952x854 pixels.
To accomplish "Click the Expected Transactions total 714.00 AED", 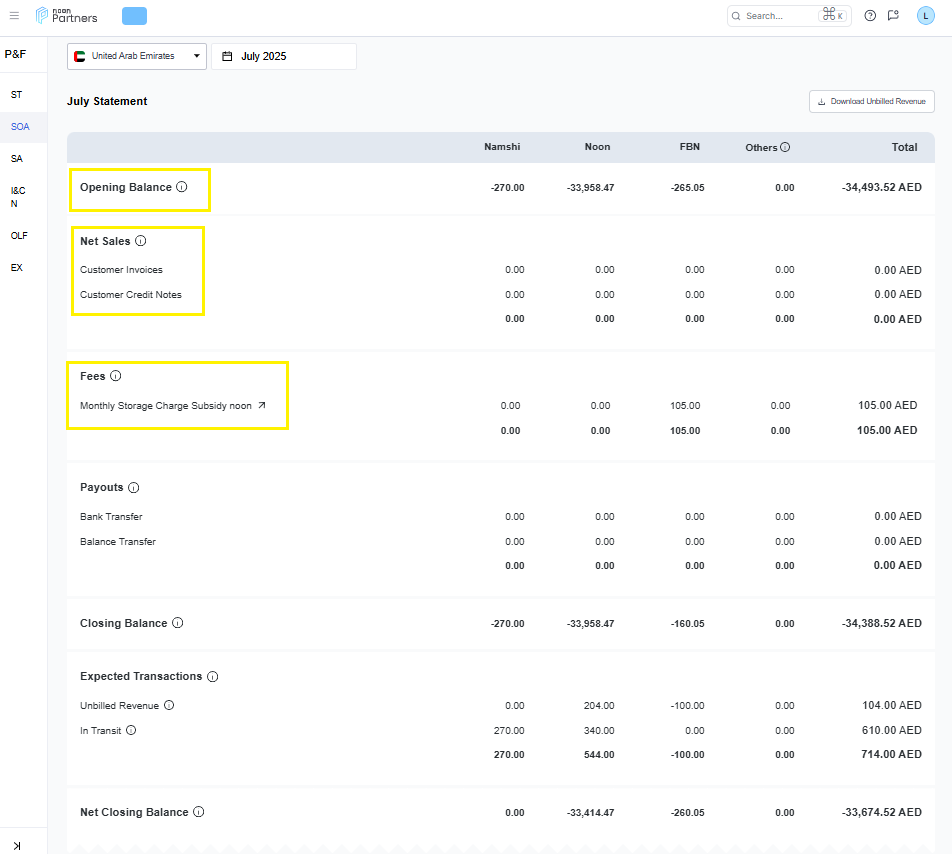I will tap(891, 754).
